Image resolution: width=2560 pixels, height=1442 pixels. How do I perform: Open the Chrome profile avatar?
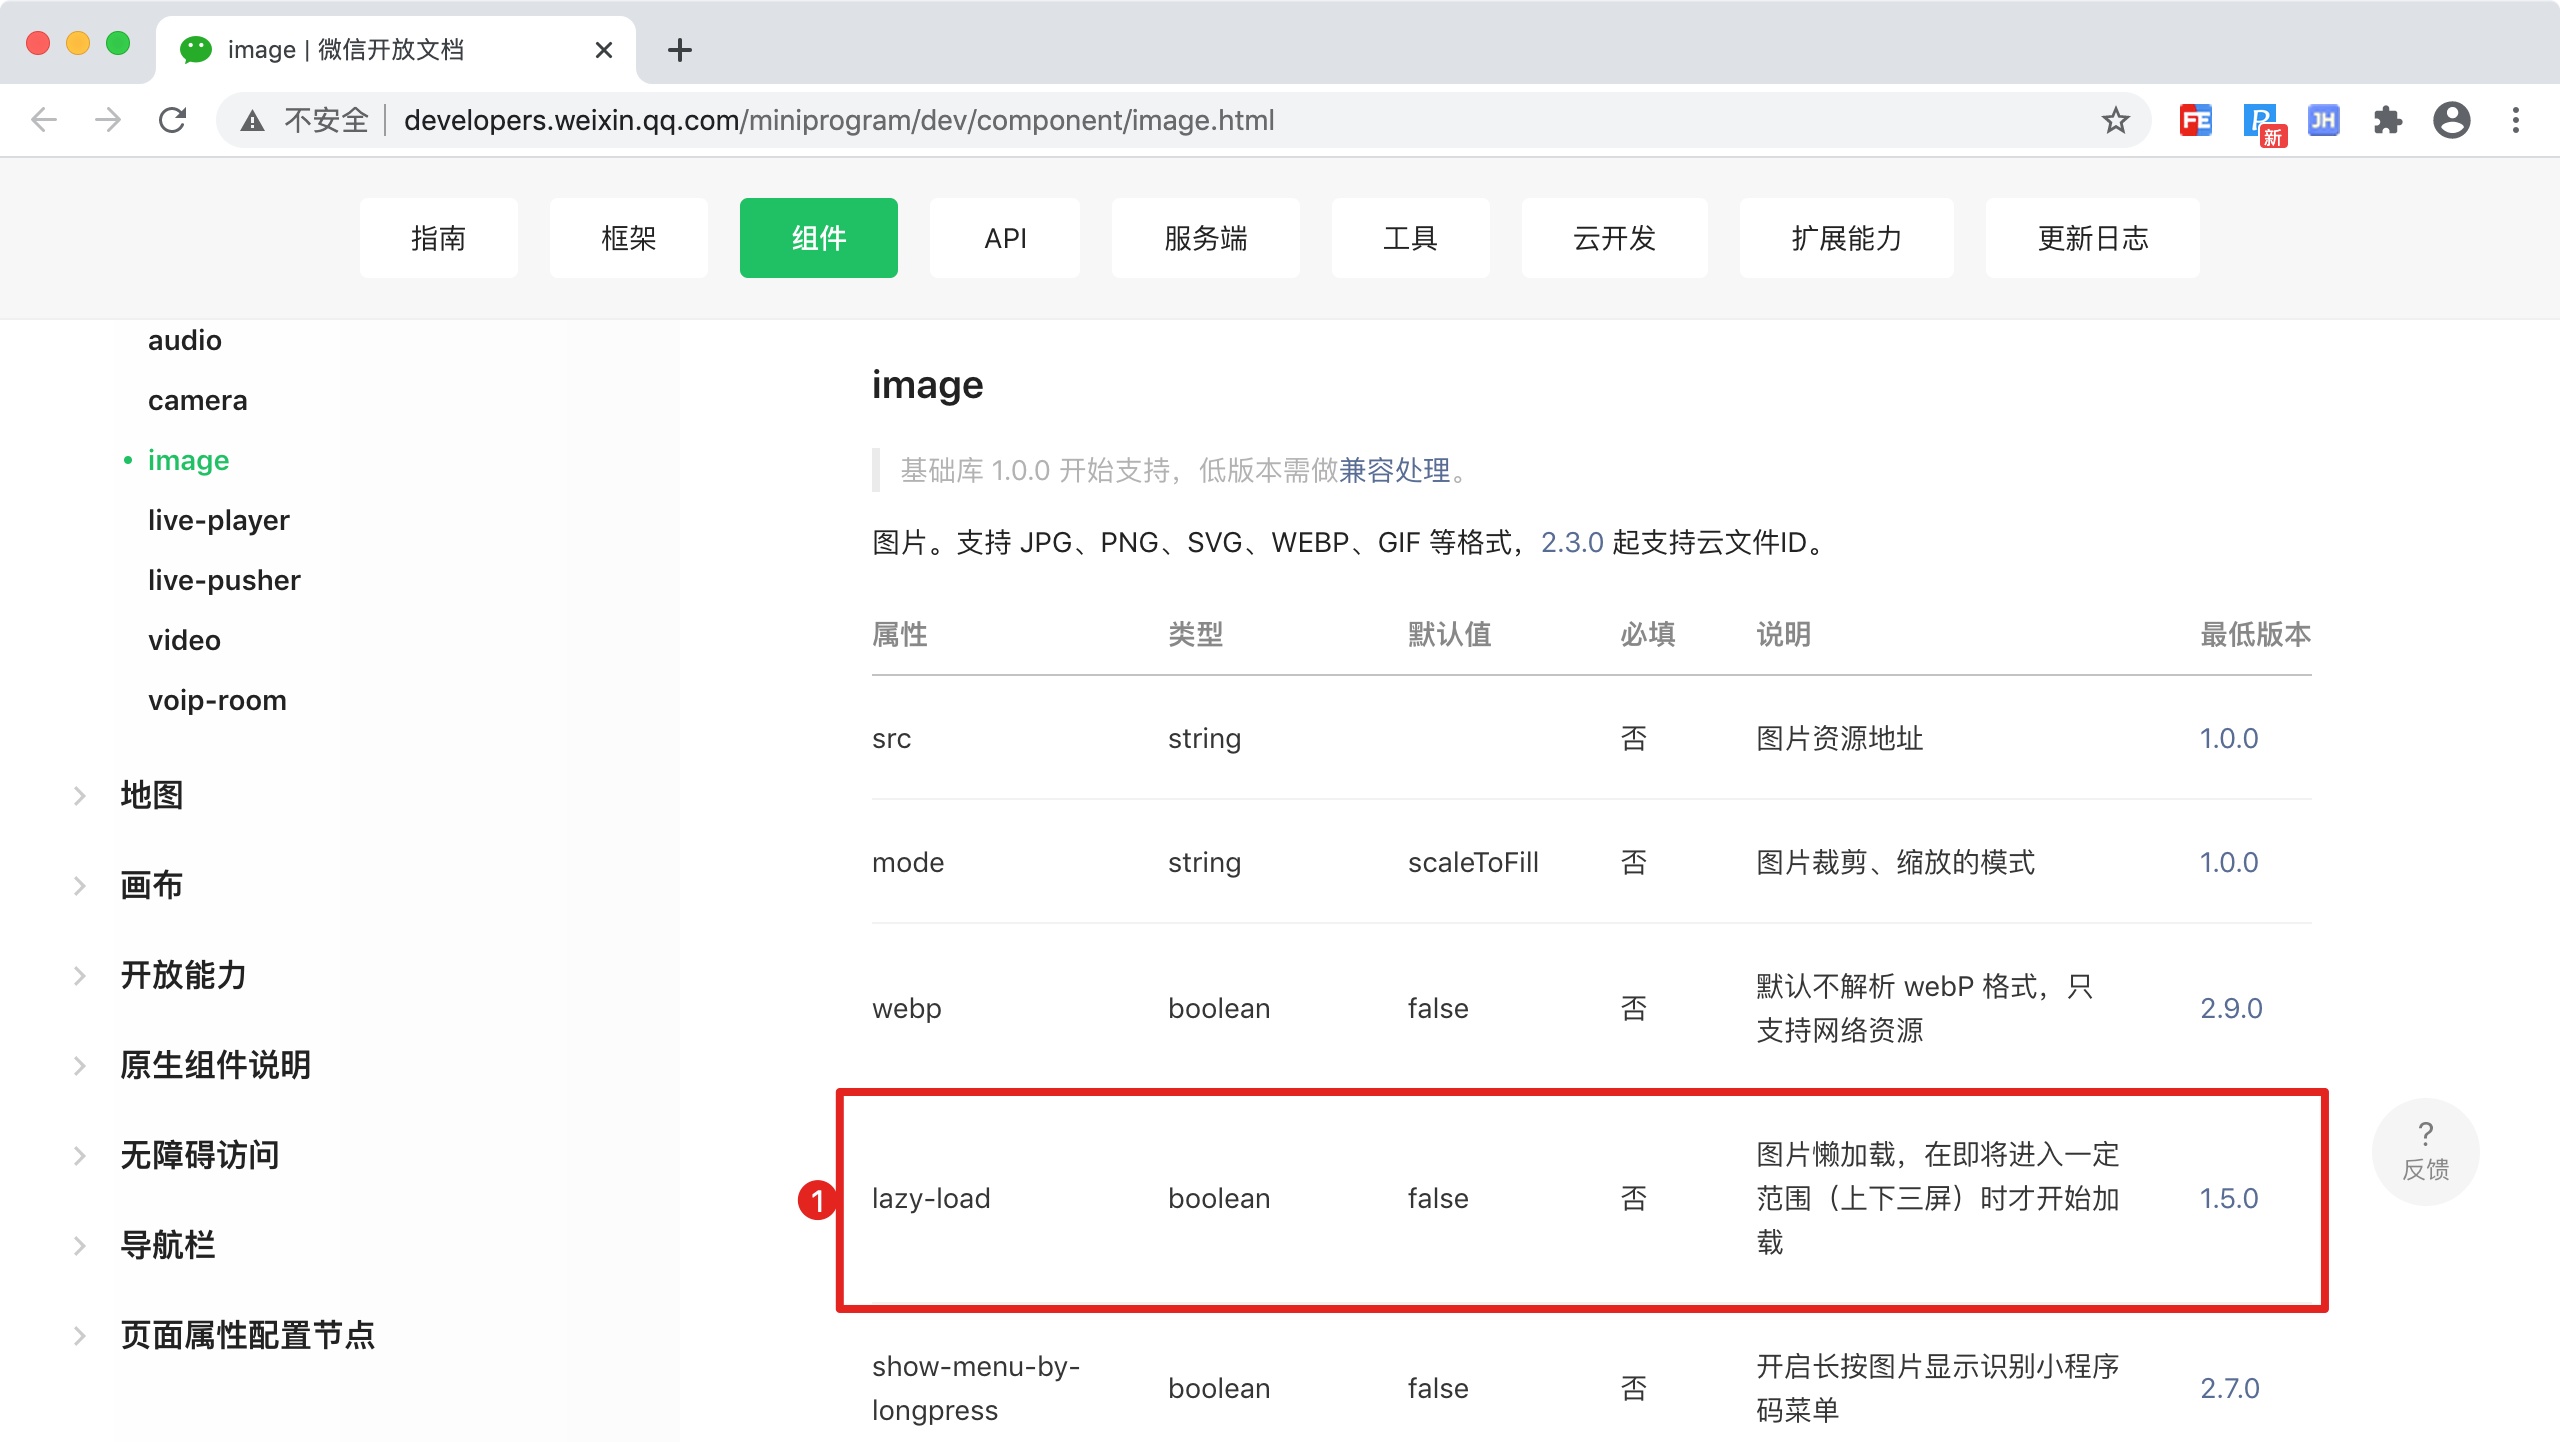[2451, 120]
